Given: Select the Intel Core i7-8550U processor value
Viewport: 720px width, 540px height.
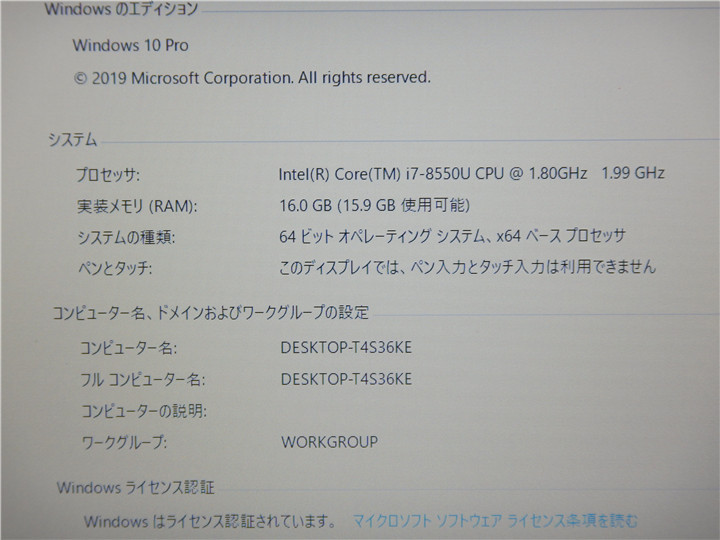Looking at the screenshot, I should [472, 174].
